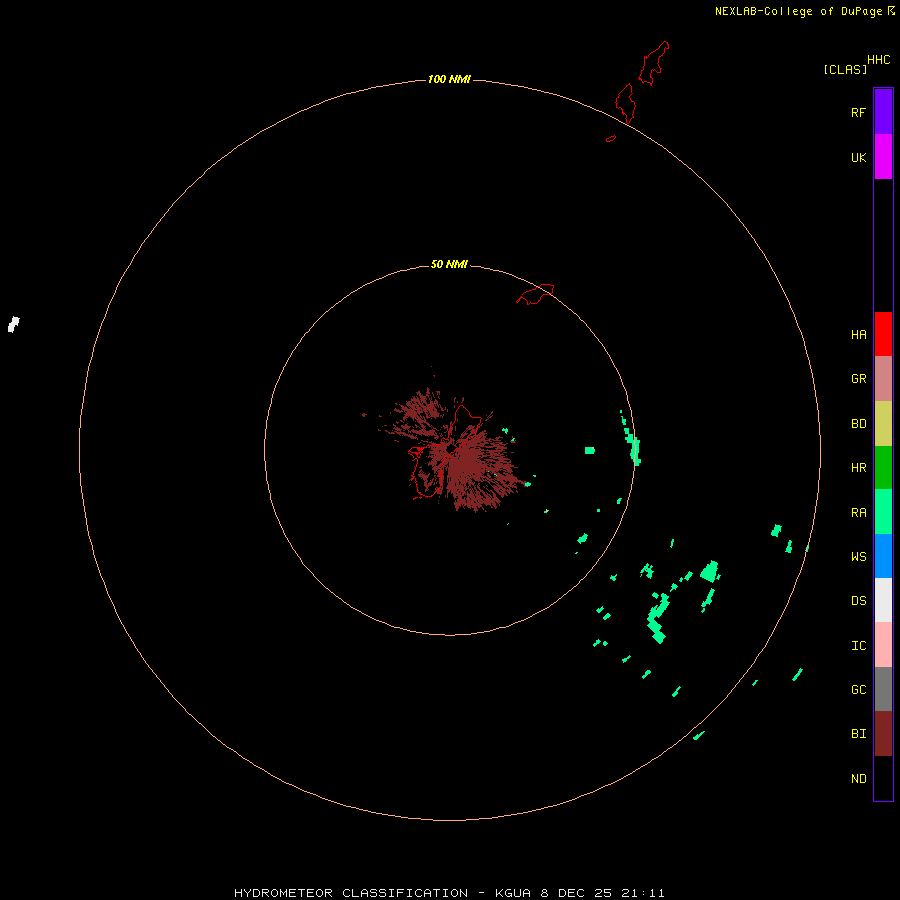Click the light pink IC legend color swatch
The height and width of the screenshot is (900, 900).
pos(883,645)
